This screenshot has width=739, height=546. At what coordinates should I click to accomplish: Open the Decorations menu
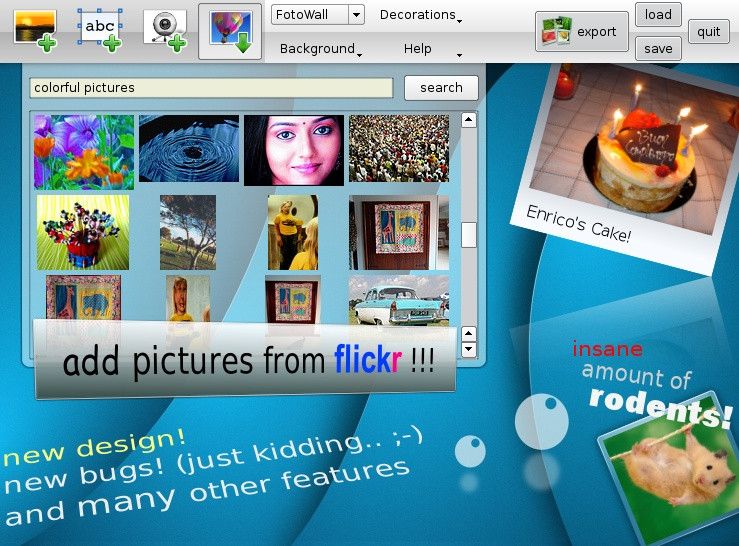pos(420,15)
